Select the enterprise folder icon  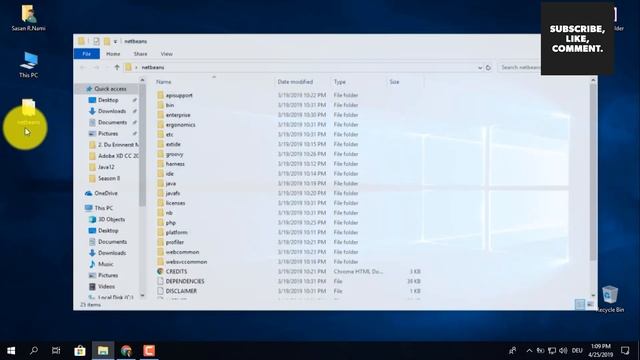pyautogui.click(x=160, y=115)
